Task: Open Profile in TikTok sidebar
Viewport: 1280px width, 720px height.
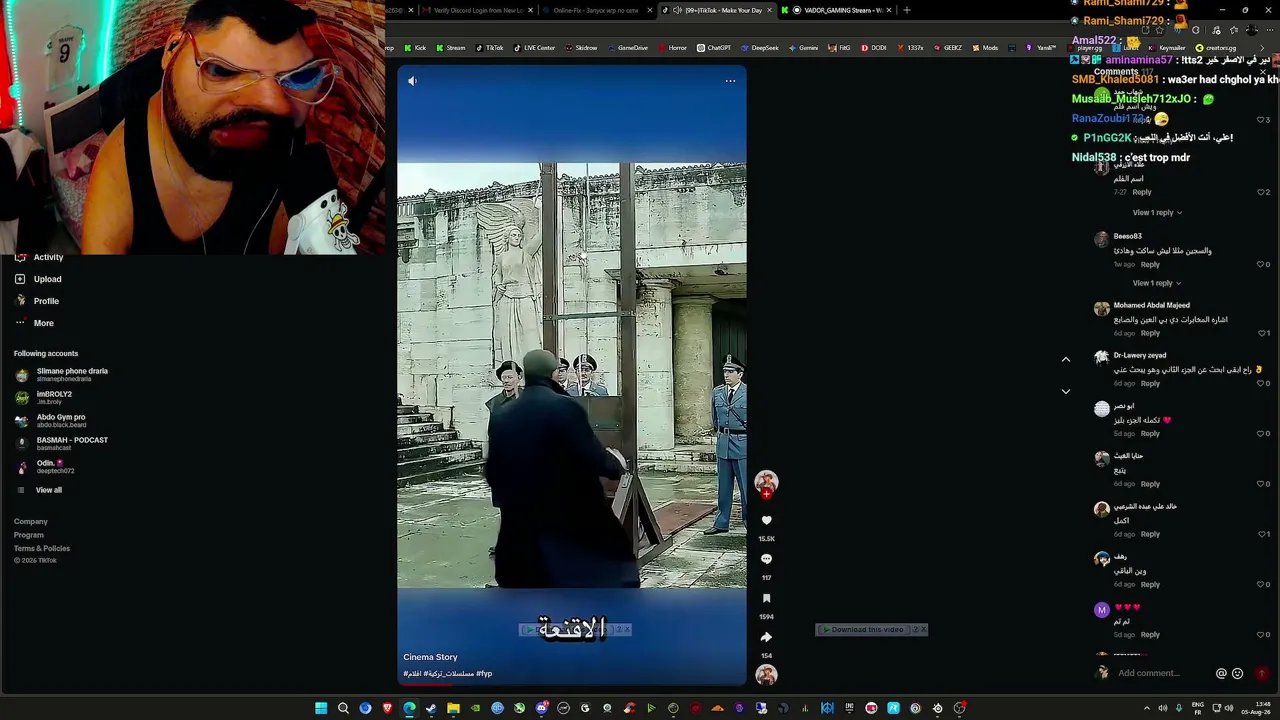Action: coord(38,301)
